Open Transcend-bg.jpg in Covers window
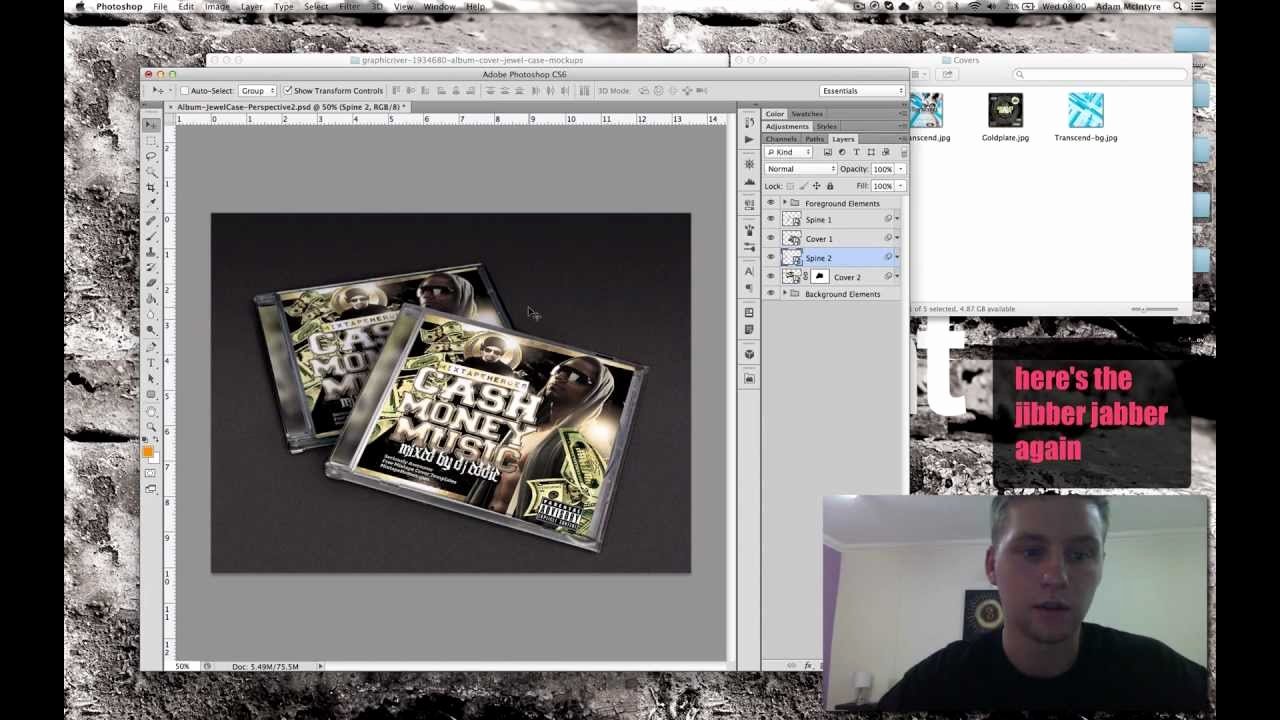The image size is (1280, 720). [x=1086, y=117]
